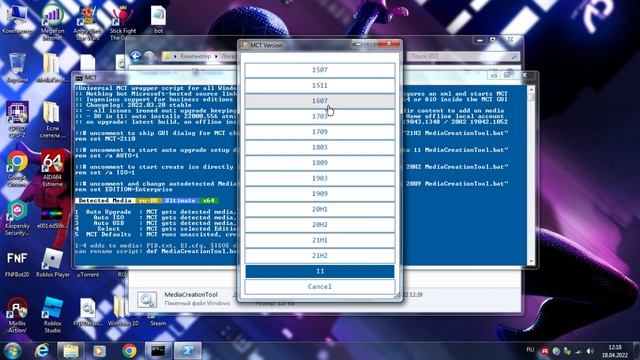Open Roblox Player desktop shortcut

tap(52, 263)
